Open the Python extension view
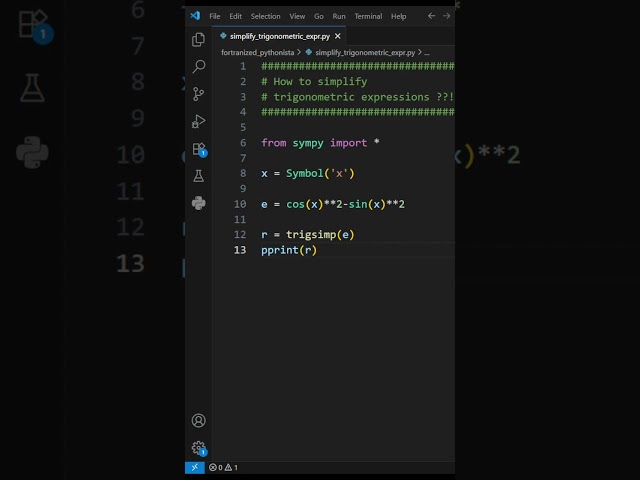The width and height of the screenshot is (640, 480). (198, 203)
